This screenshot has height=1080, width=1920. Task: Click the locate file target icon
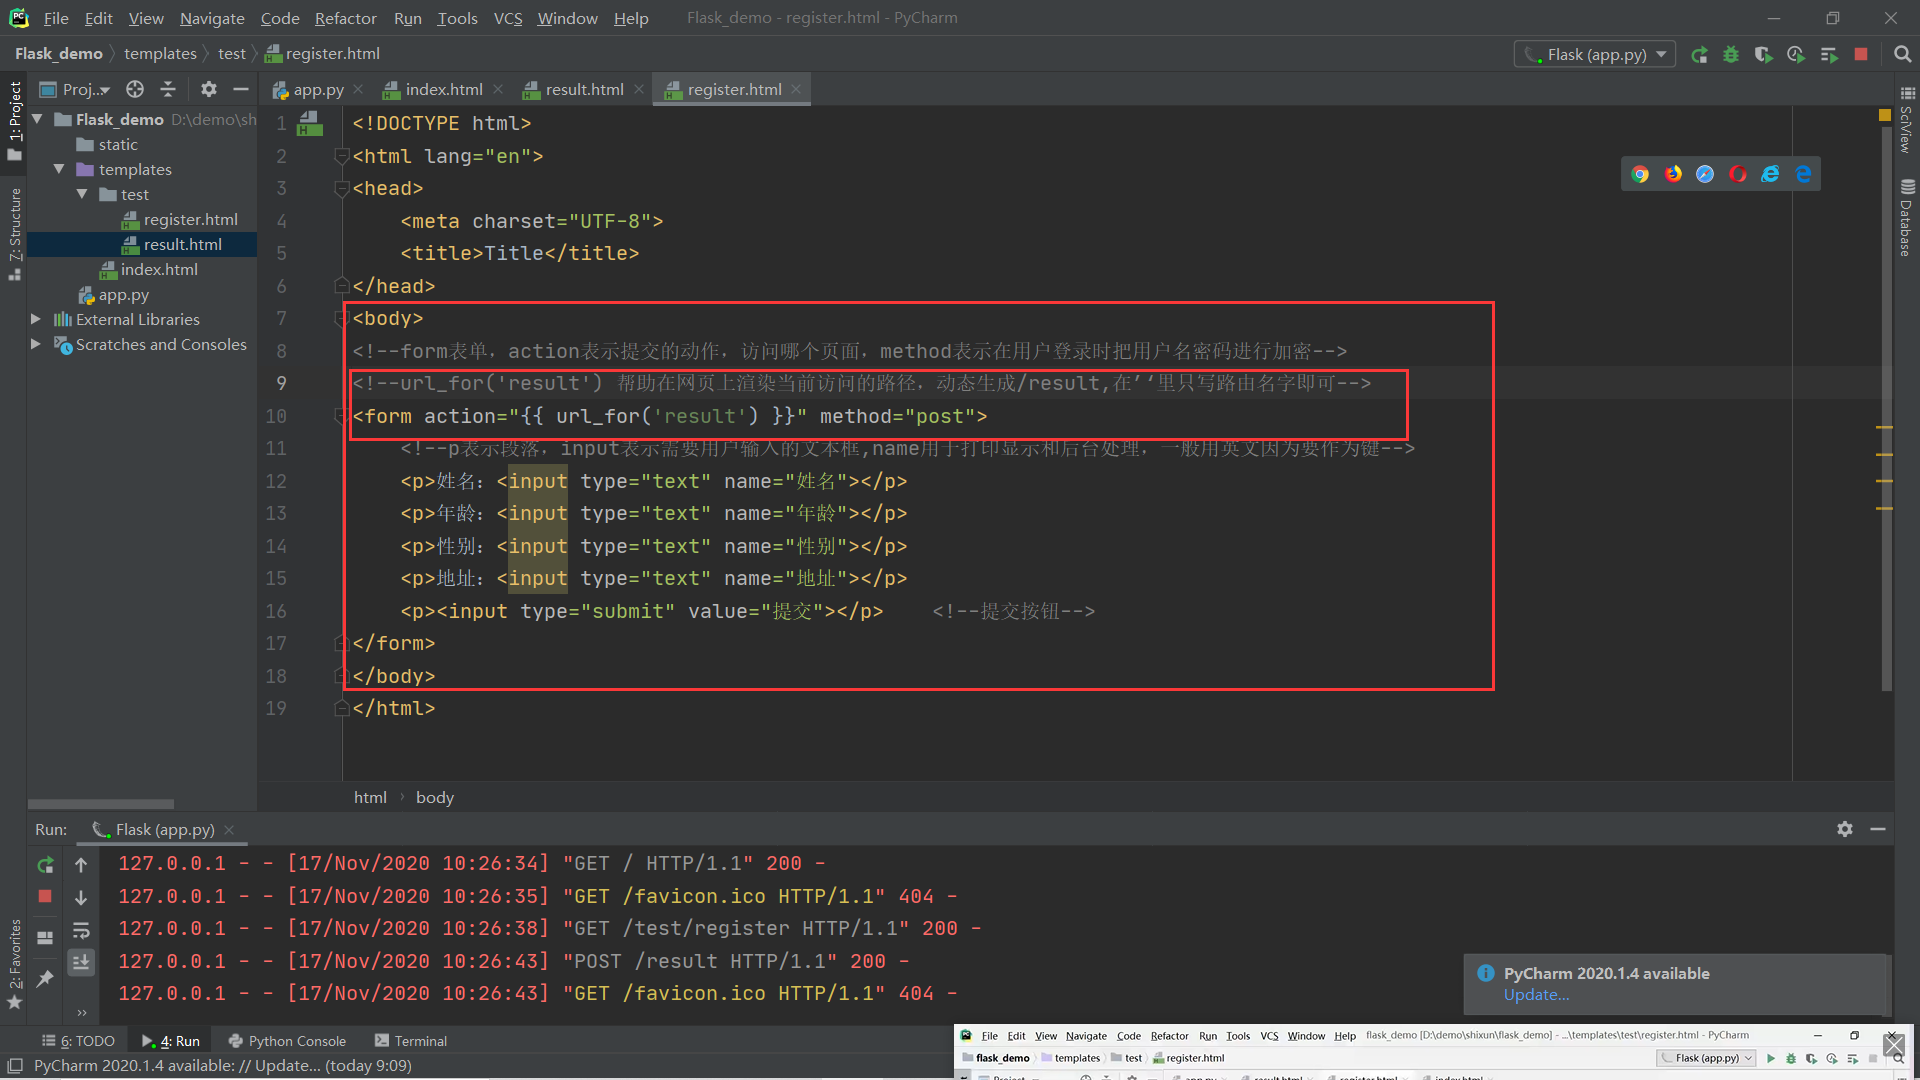[135, 89]
